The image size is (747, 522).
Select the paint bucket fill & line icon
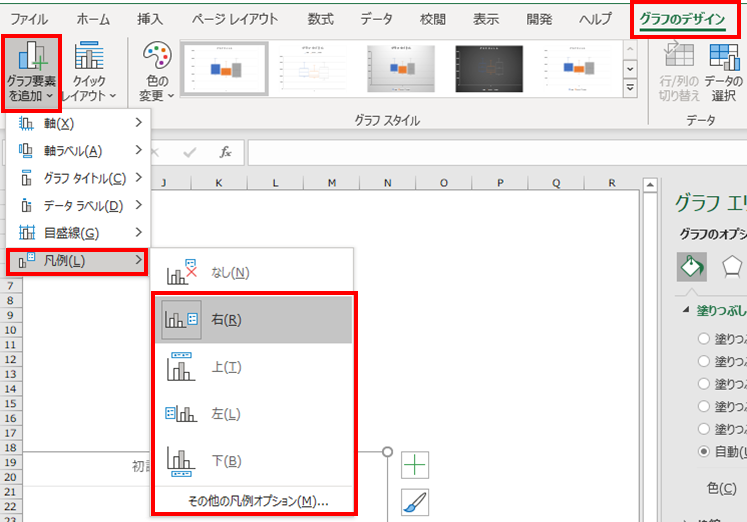[692, 267]
